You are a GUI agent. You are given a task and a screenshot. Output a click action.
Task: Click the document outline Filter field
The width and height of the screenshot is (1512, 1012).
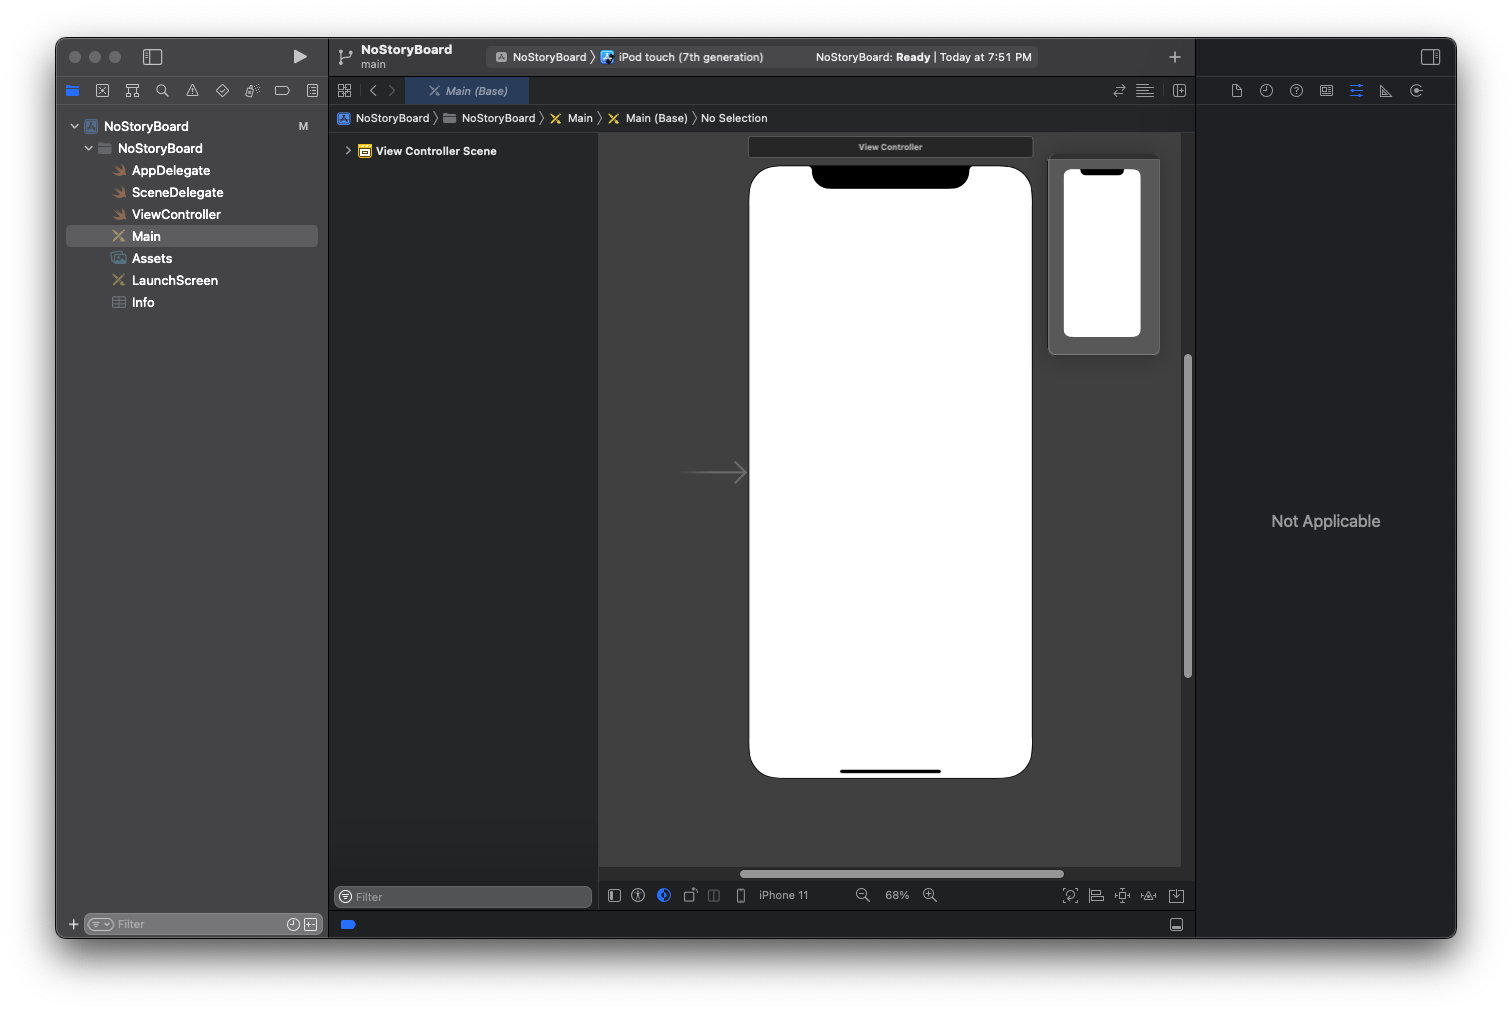468,897
